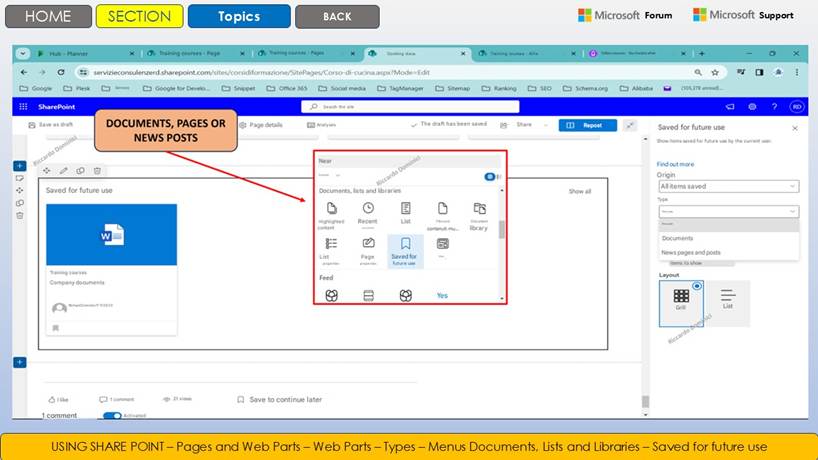The image size is (818, 460).
Task: Click the Like button under the page
Action: point(58,400)
